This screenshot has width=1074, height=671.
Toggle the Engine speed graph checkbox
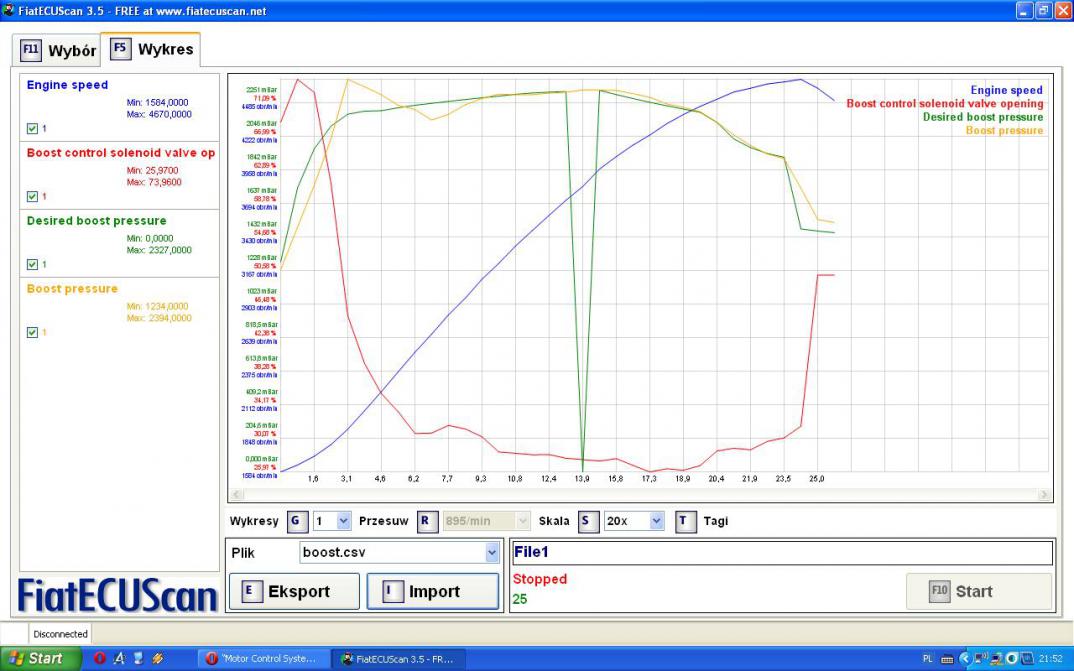pyautogui.click(x=32, y=128)
